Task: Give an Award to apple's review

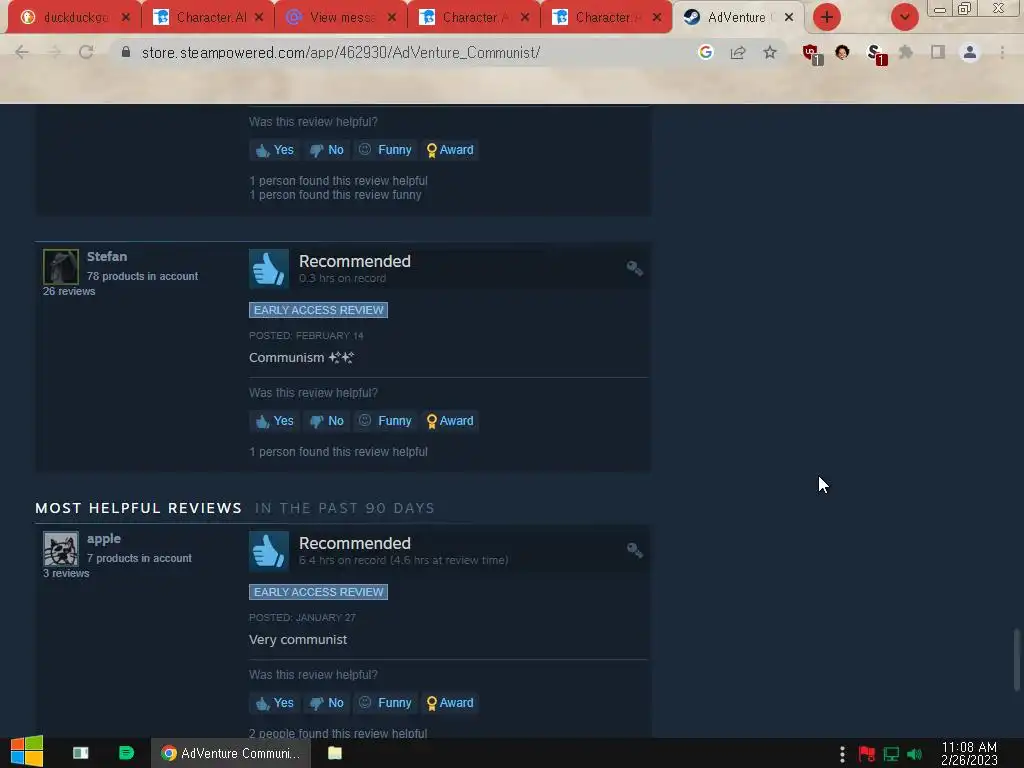Action: (450, 703)
